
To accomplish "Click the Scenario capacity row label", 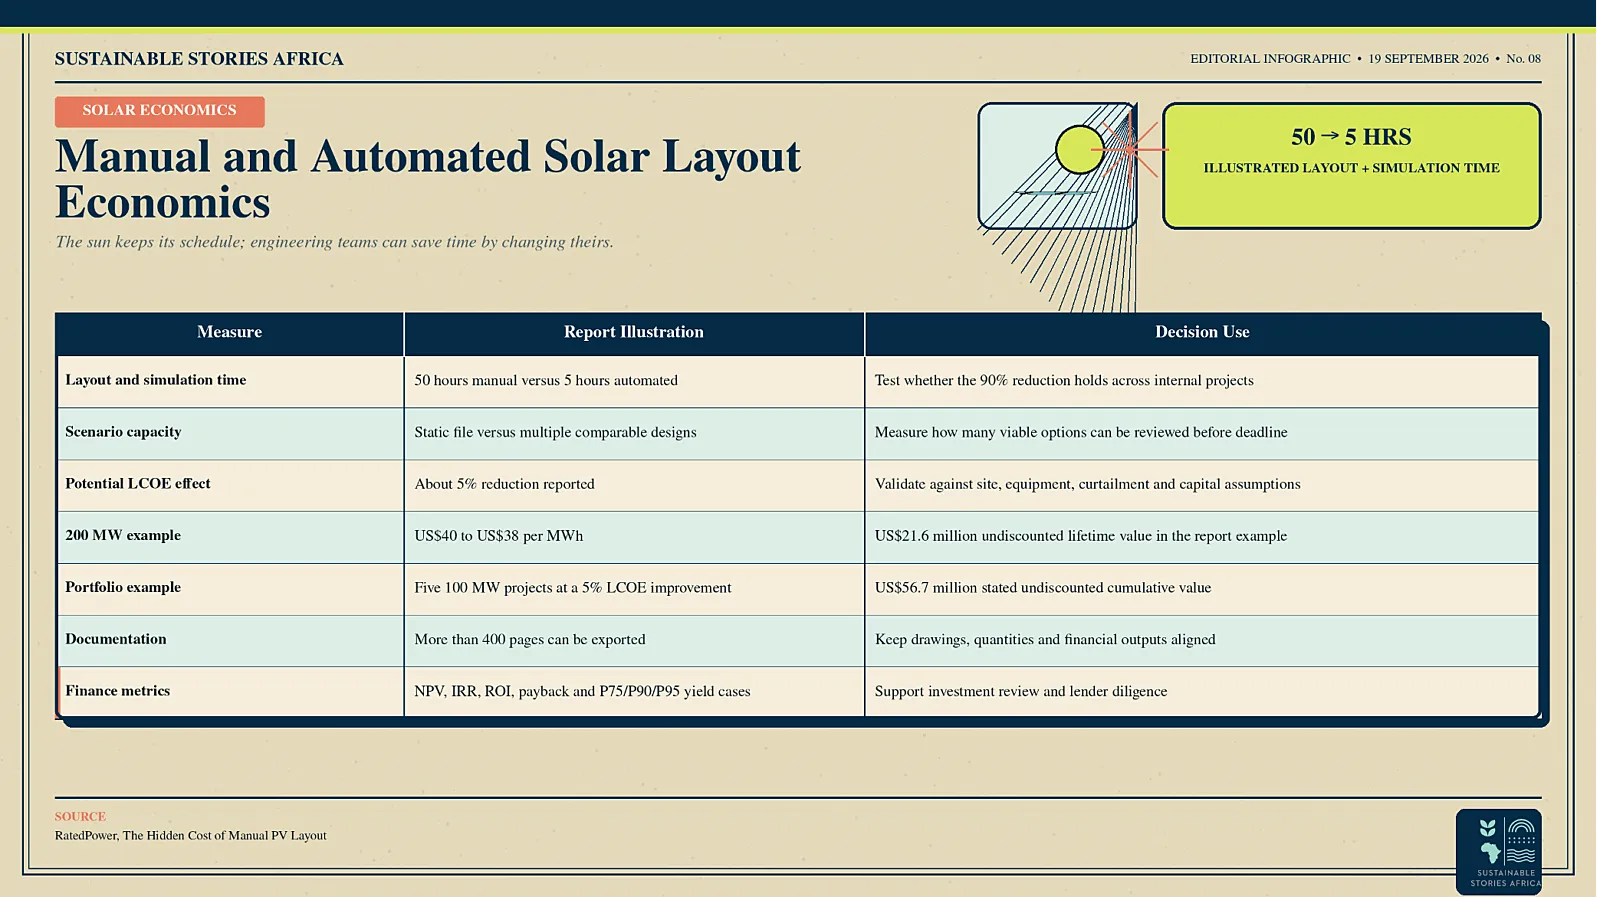I will click(123, 432).
